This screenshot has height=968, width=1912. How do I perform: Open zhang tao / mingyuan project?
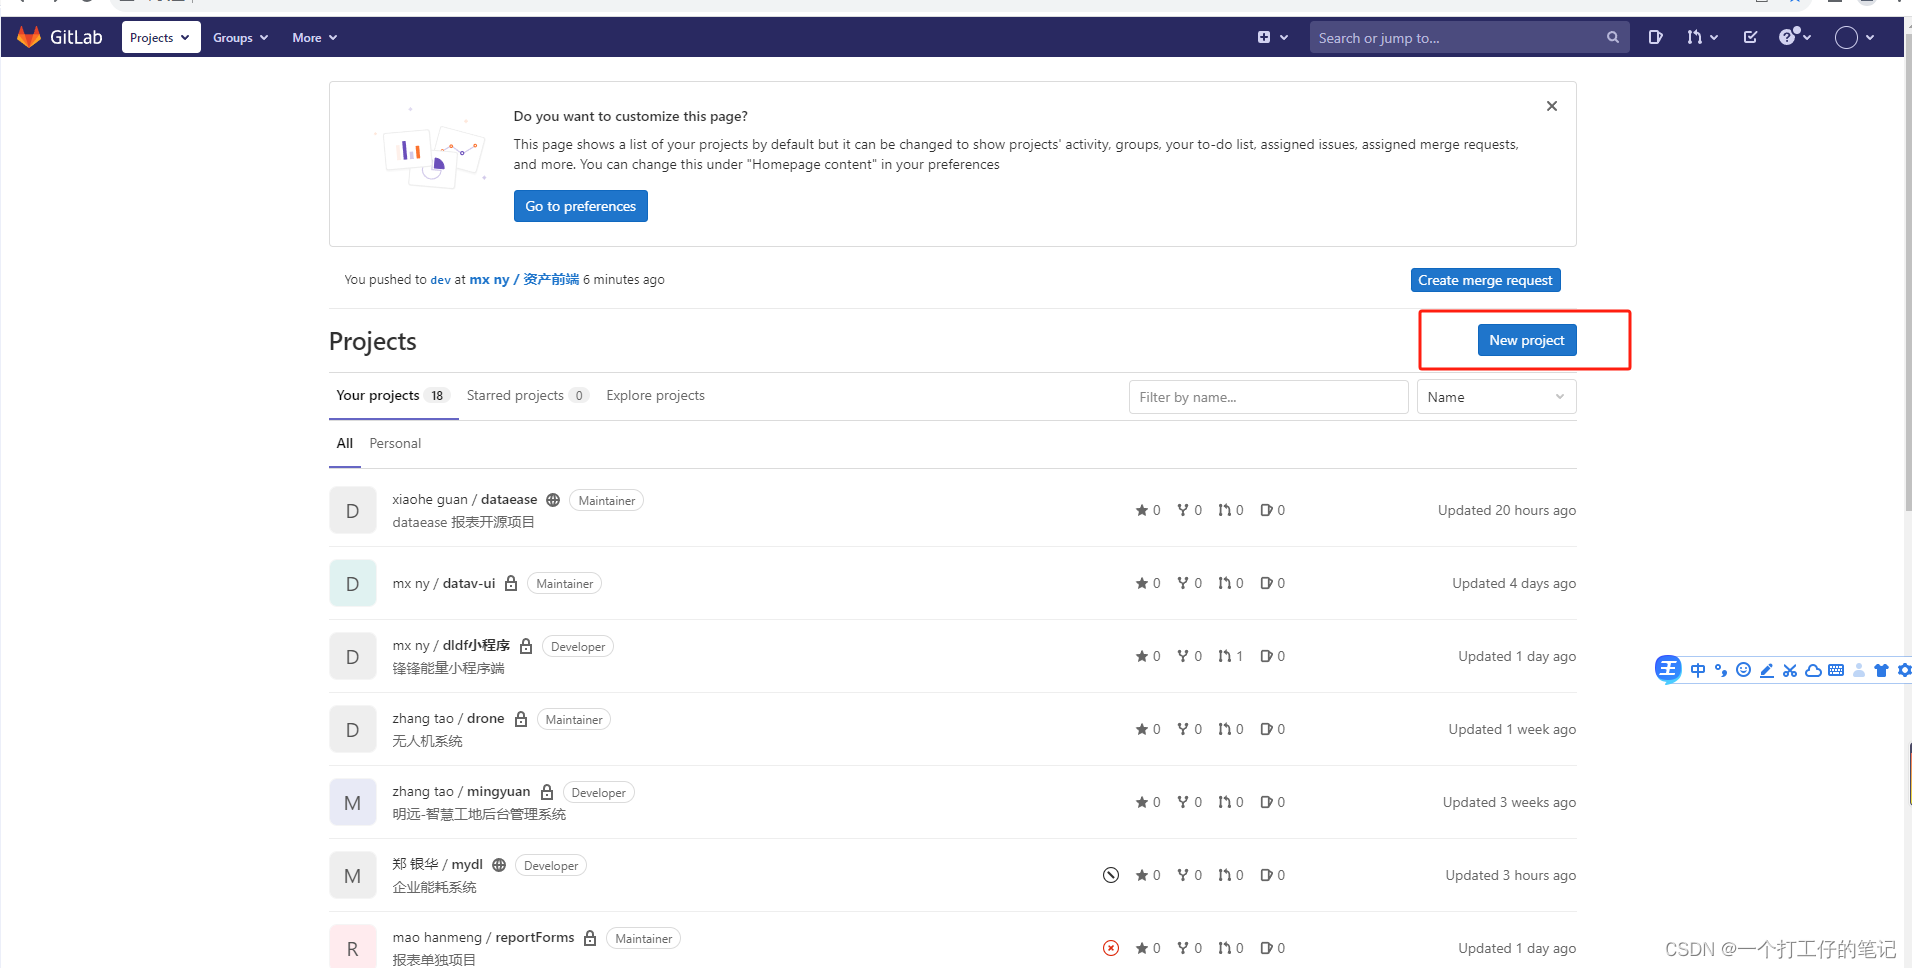tap(461, 792)
